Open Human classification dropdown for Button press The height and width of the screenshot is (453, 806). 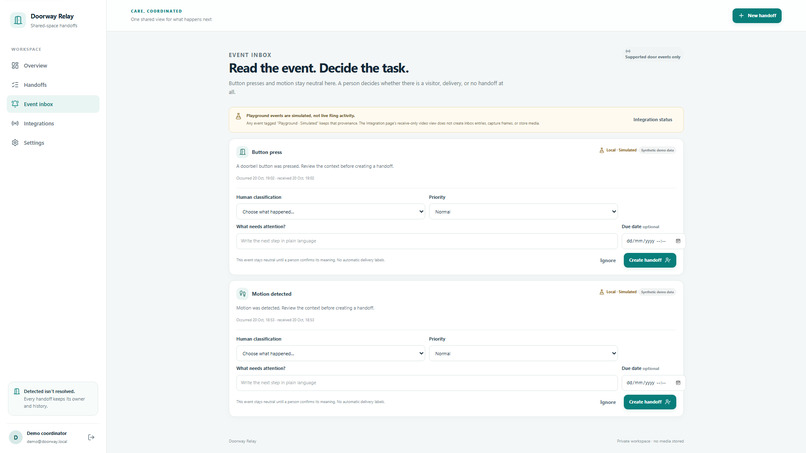click(331, 212)
